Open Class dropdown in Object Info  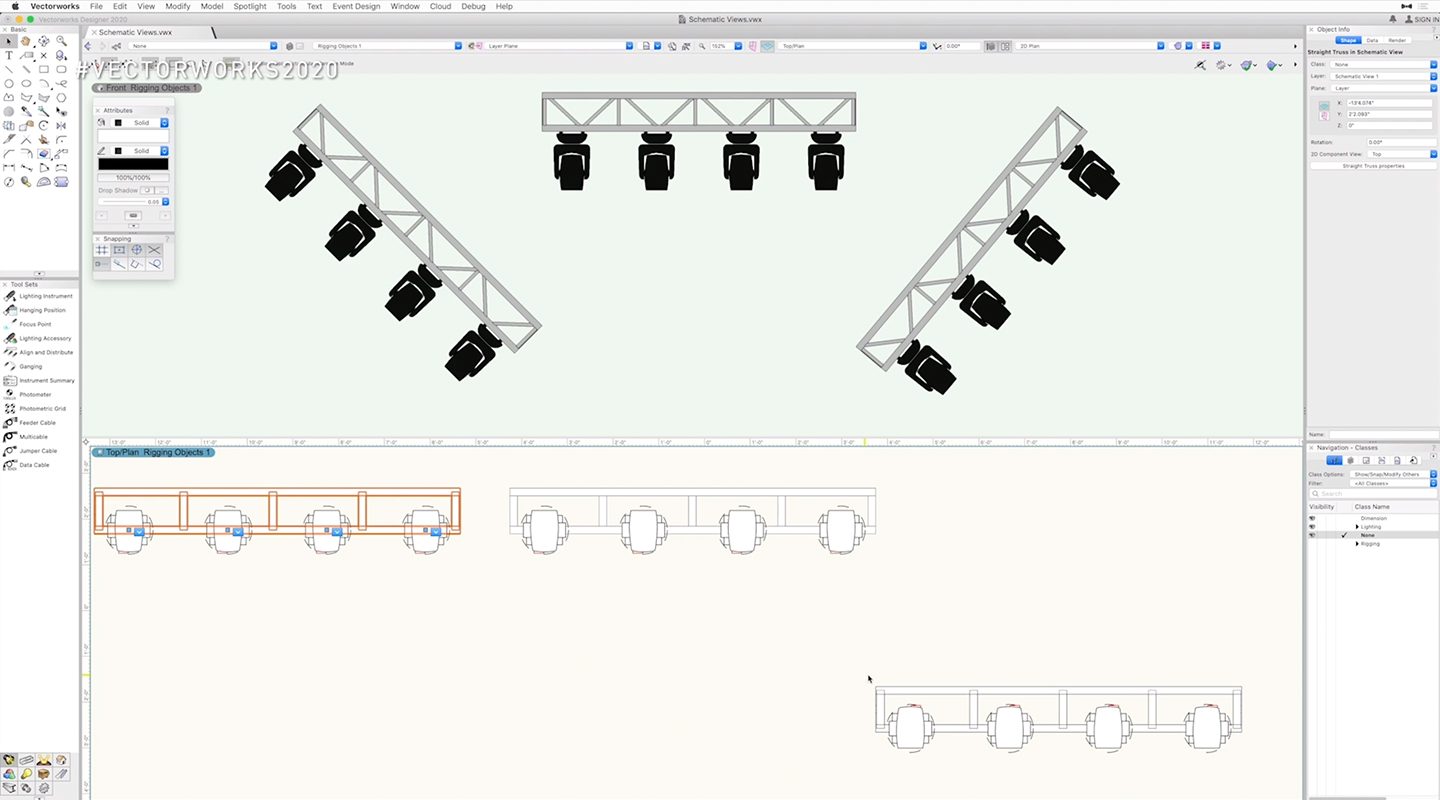[1384, 64]
